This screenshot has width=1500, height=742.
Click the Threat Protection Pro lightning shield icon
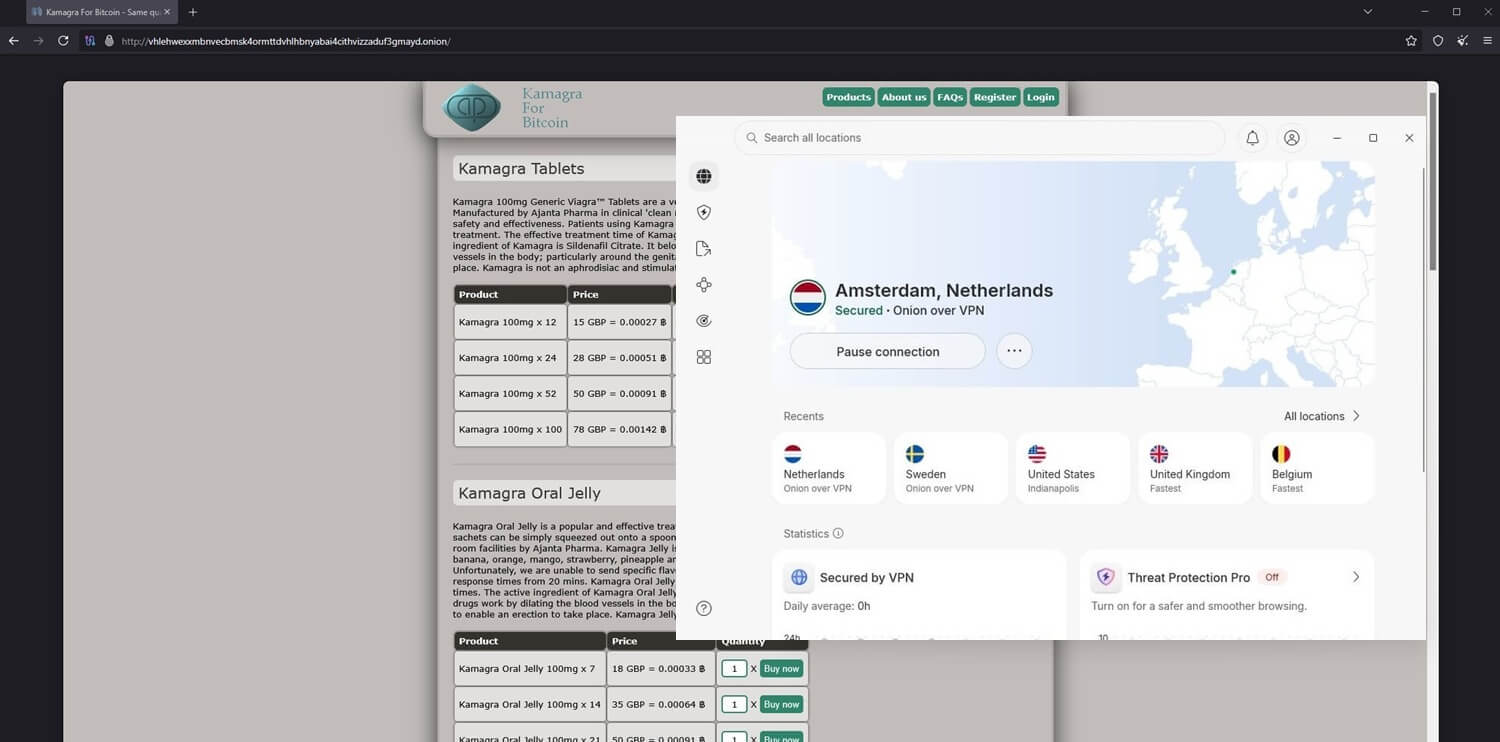tap(1106, 577)
